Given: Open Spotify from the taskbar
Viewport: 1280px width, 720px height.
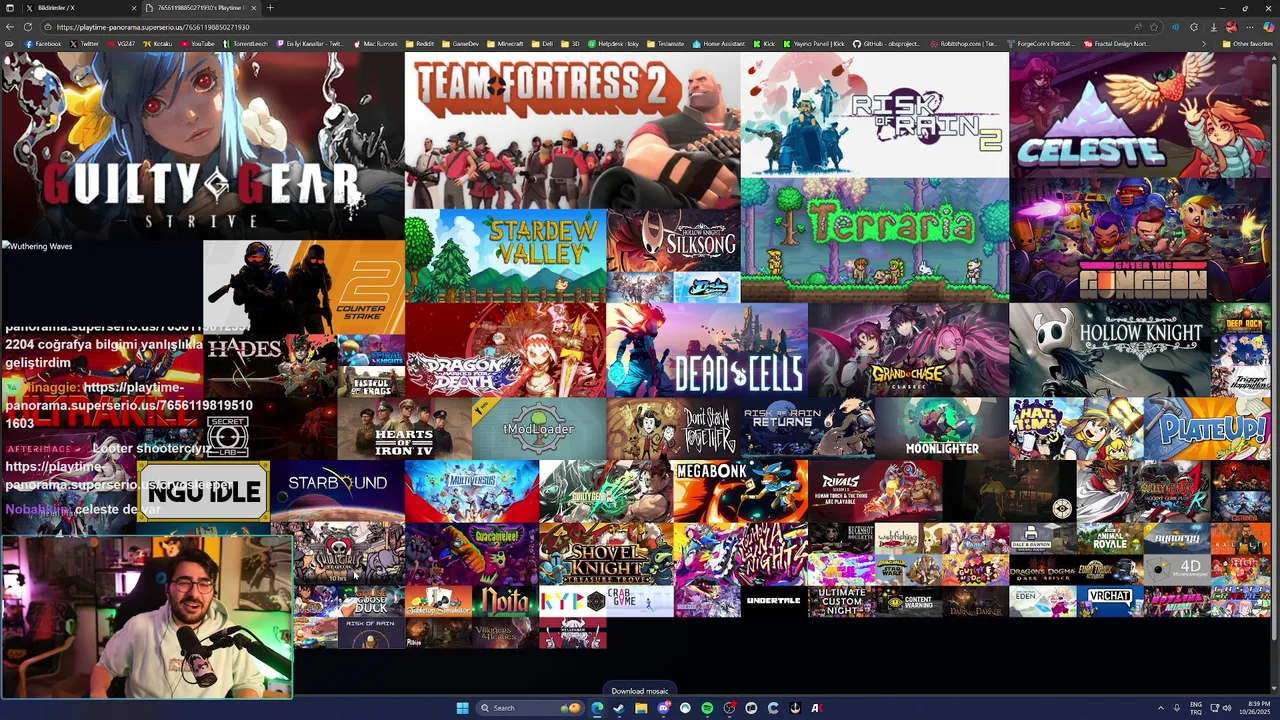Looking at the screenshot, I should [707, 708].
